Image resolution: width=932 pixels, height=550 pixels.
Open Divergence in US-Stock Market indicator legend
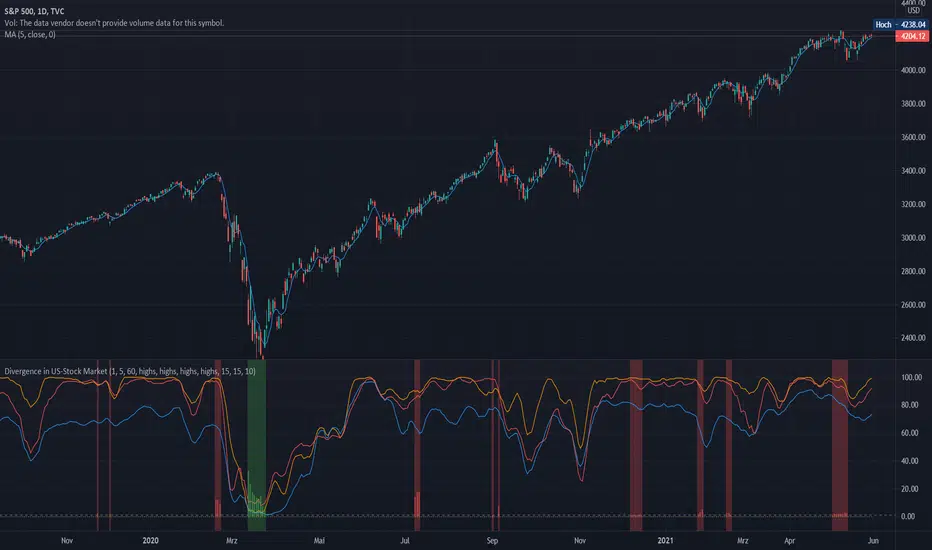coord(130,371)
